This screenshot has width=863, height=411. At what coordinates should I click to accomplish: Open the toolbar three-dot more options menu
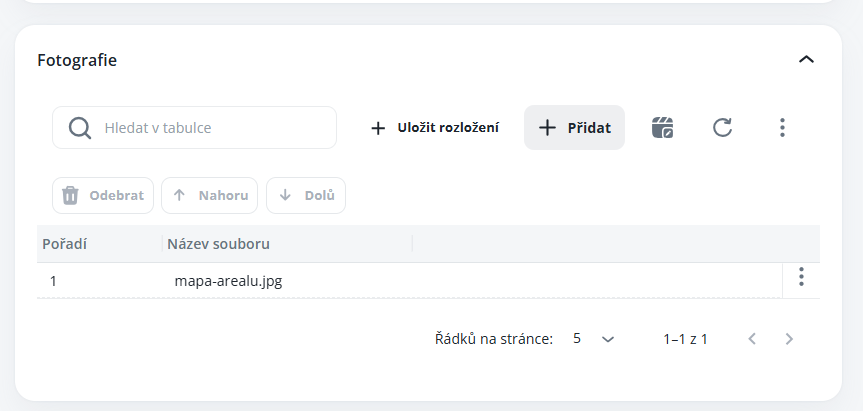(x=782, y=128)
